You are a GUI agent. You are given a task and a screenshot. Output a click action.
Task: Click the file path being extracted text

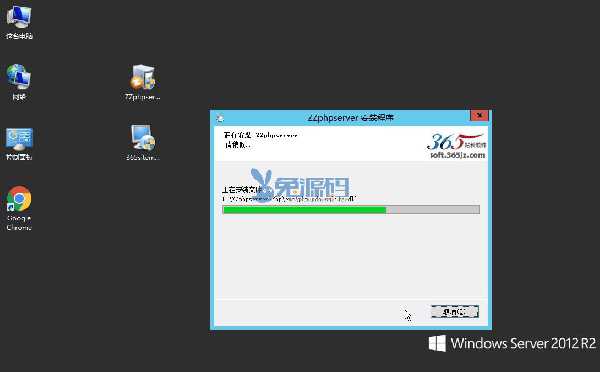point(289,199)
